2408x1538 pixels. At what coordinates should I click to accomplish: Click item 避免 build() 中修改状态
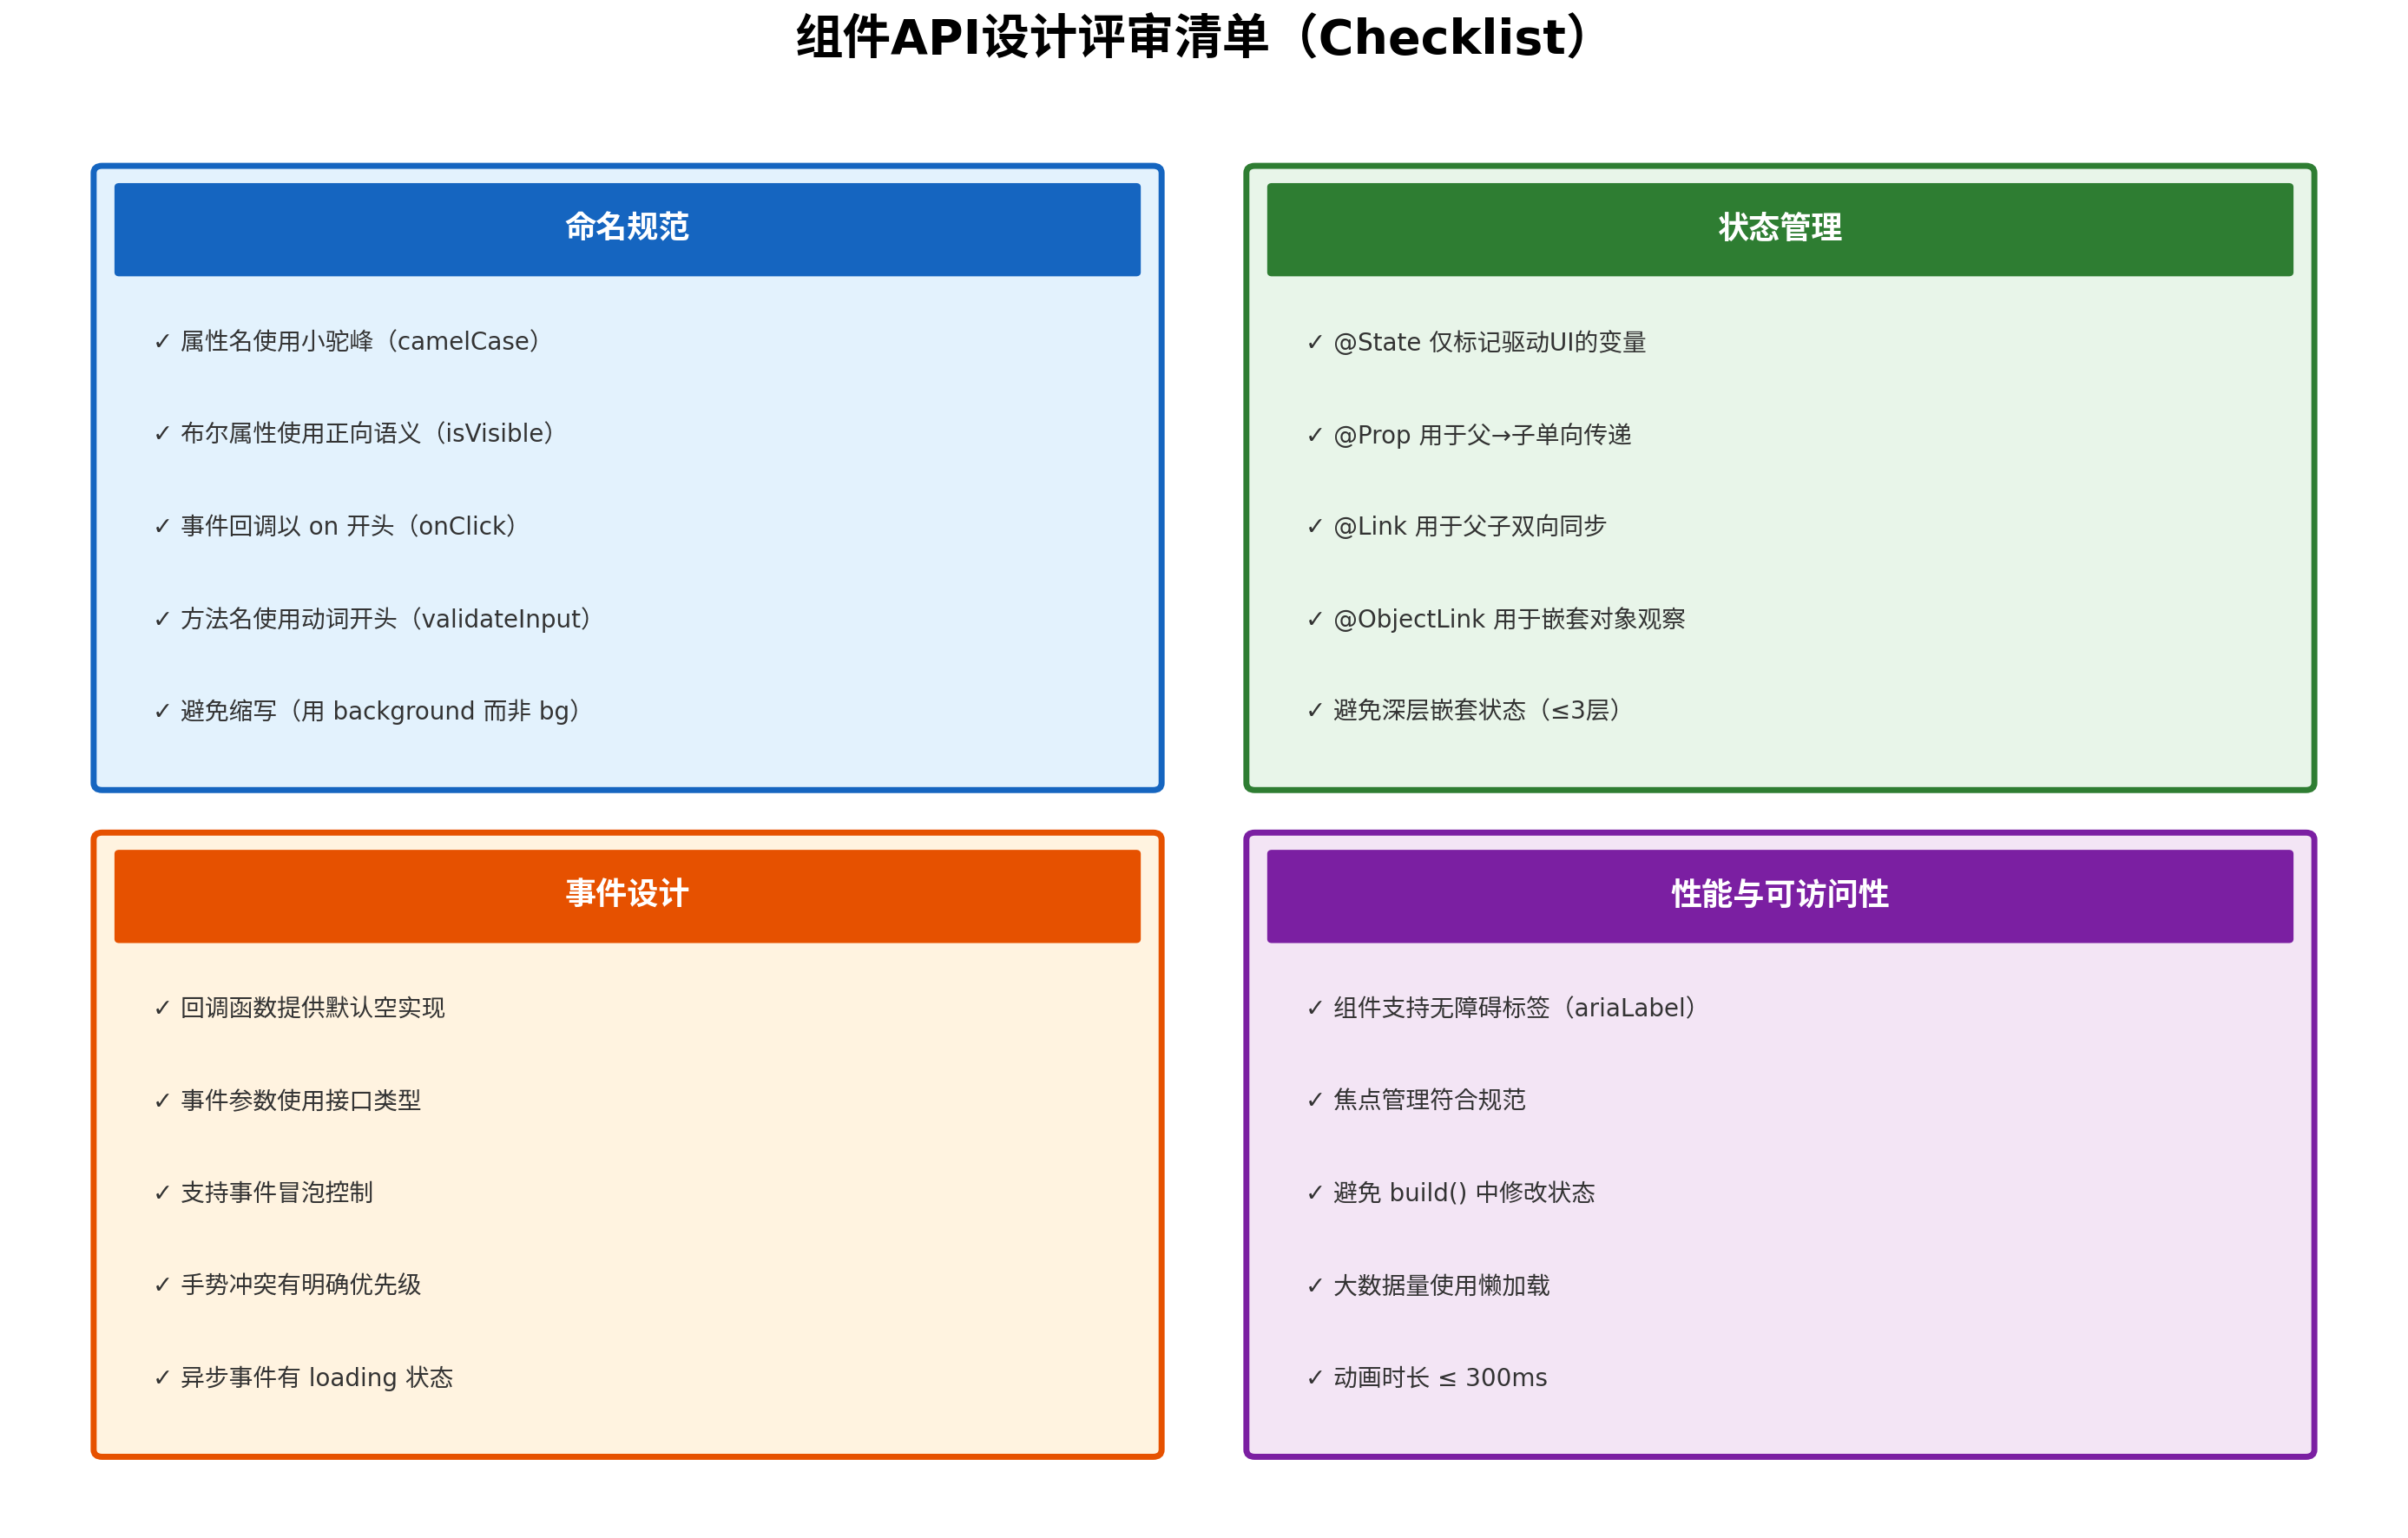pyautogui.click(x=1451, y=1193)
